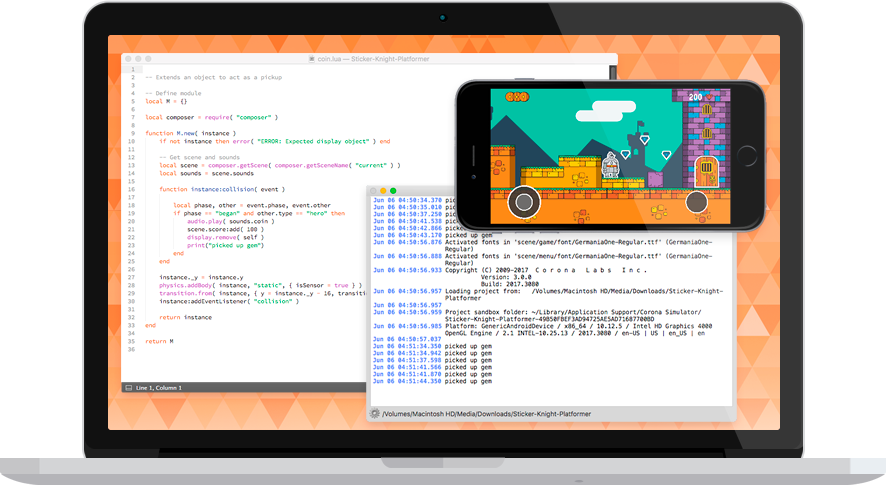Click the panel icon left of Line 1, Column 1
Image resolution: width=886 pixels, height=485 pixels.
[x=128, y=387]
